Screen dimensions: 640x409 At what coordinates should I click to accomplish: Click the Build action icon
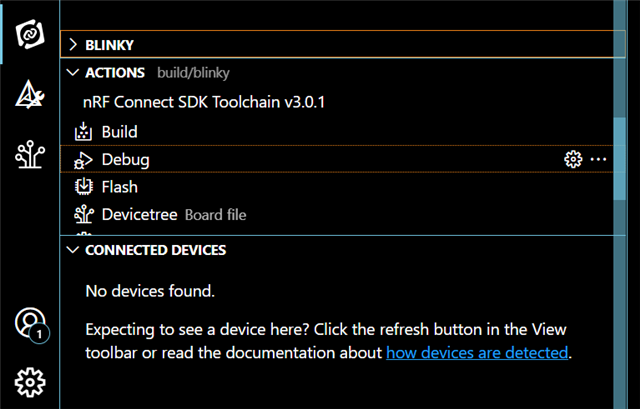click(83, 131)
